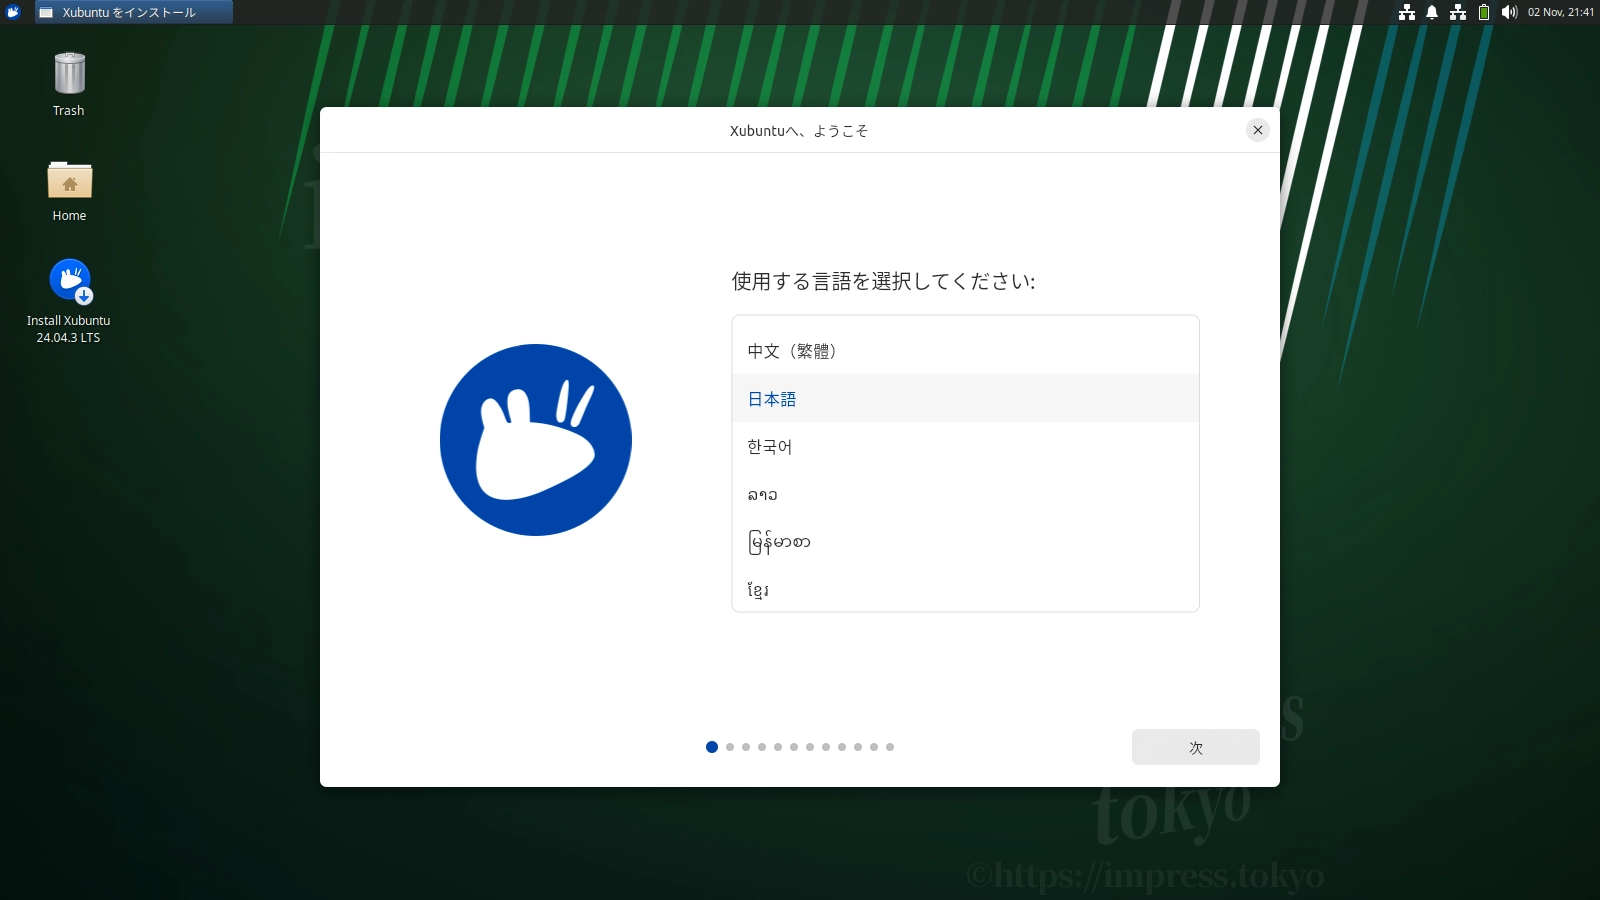Select 中文（繁體）language
1600x900 pixels.
965,351
